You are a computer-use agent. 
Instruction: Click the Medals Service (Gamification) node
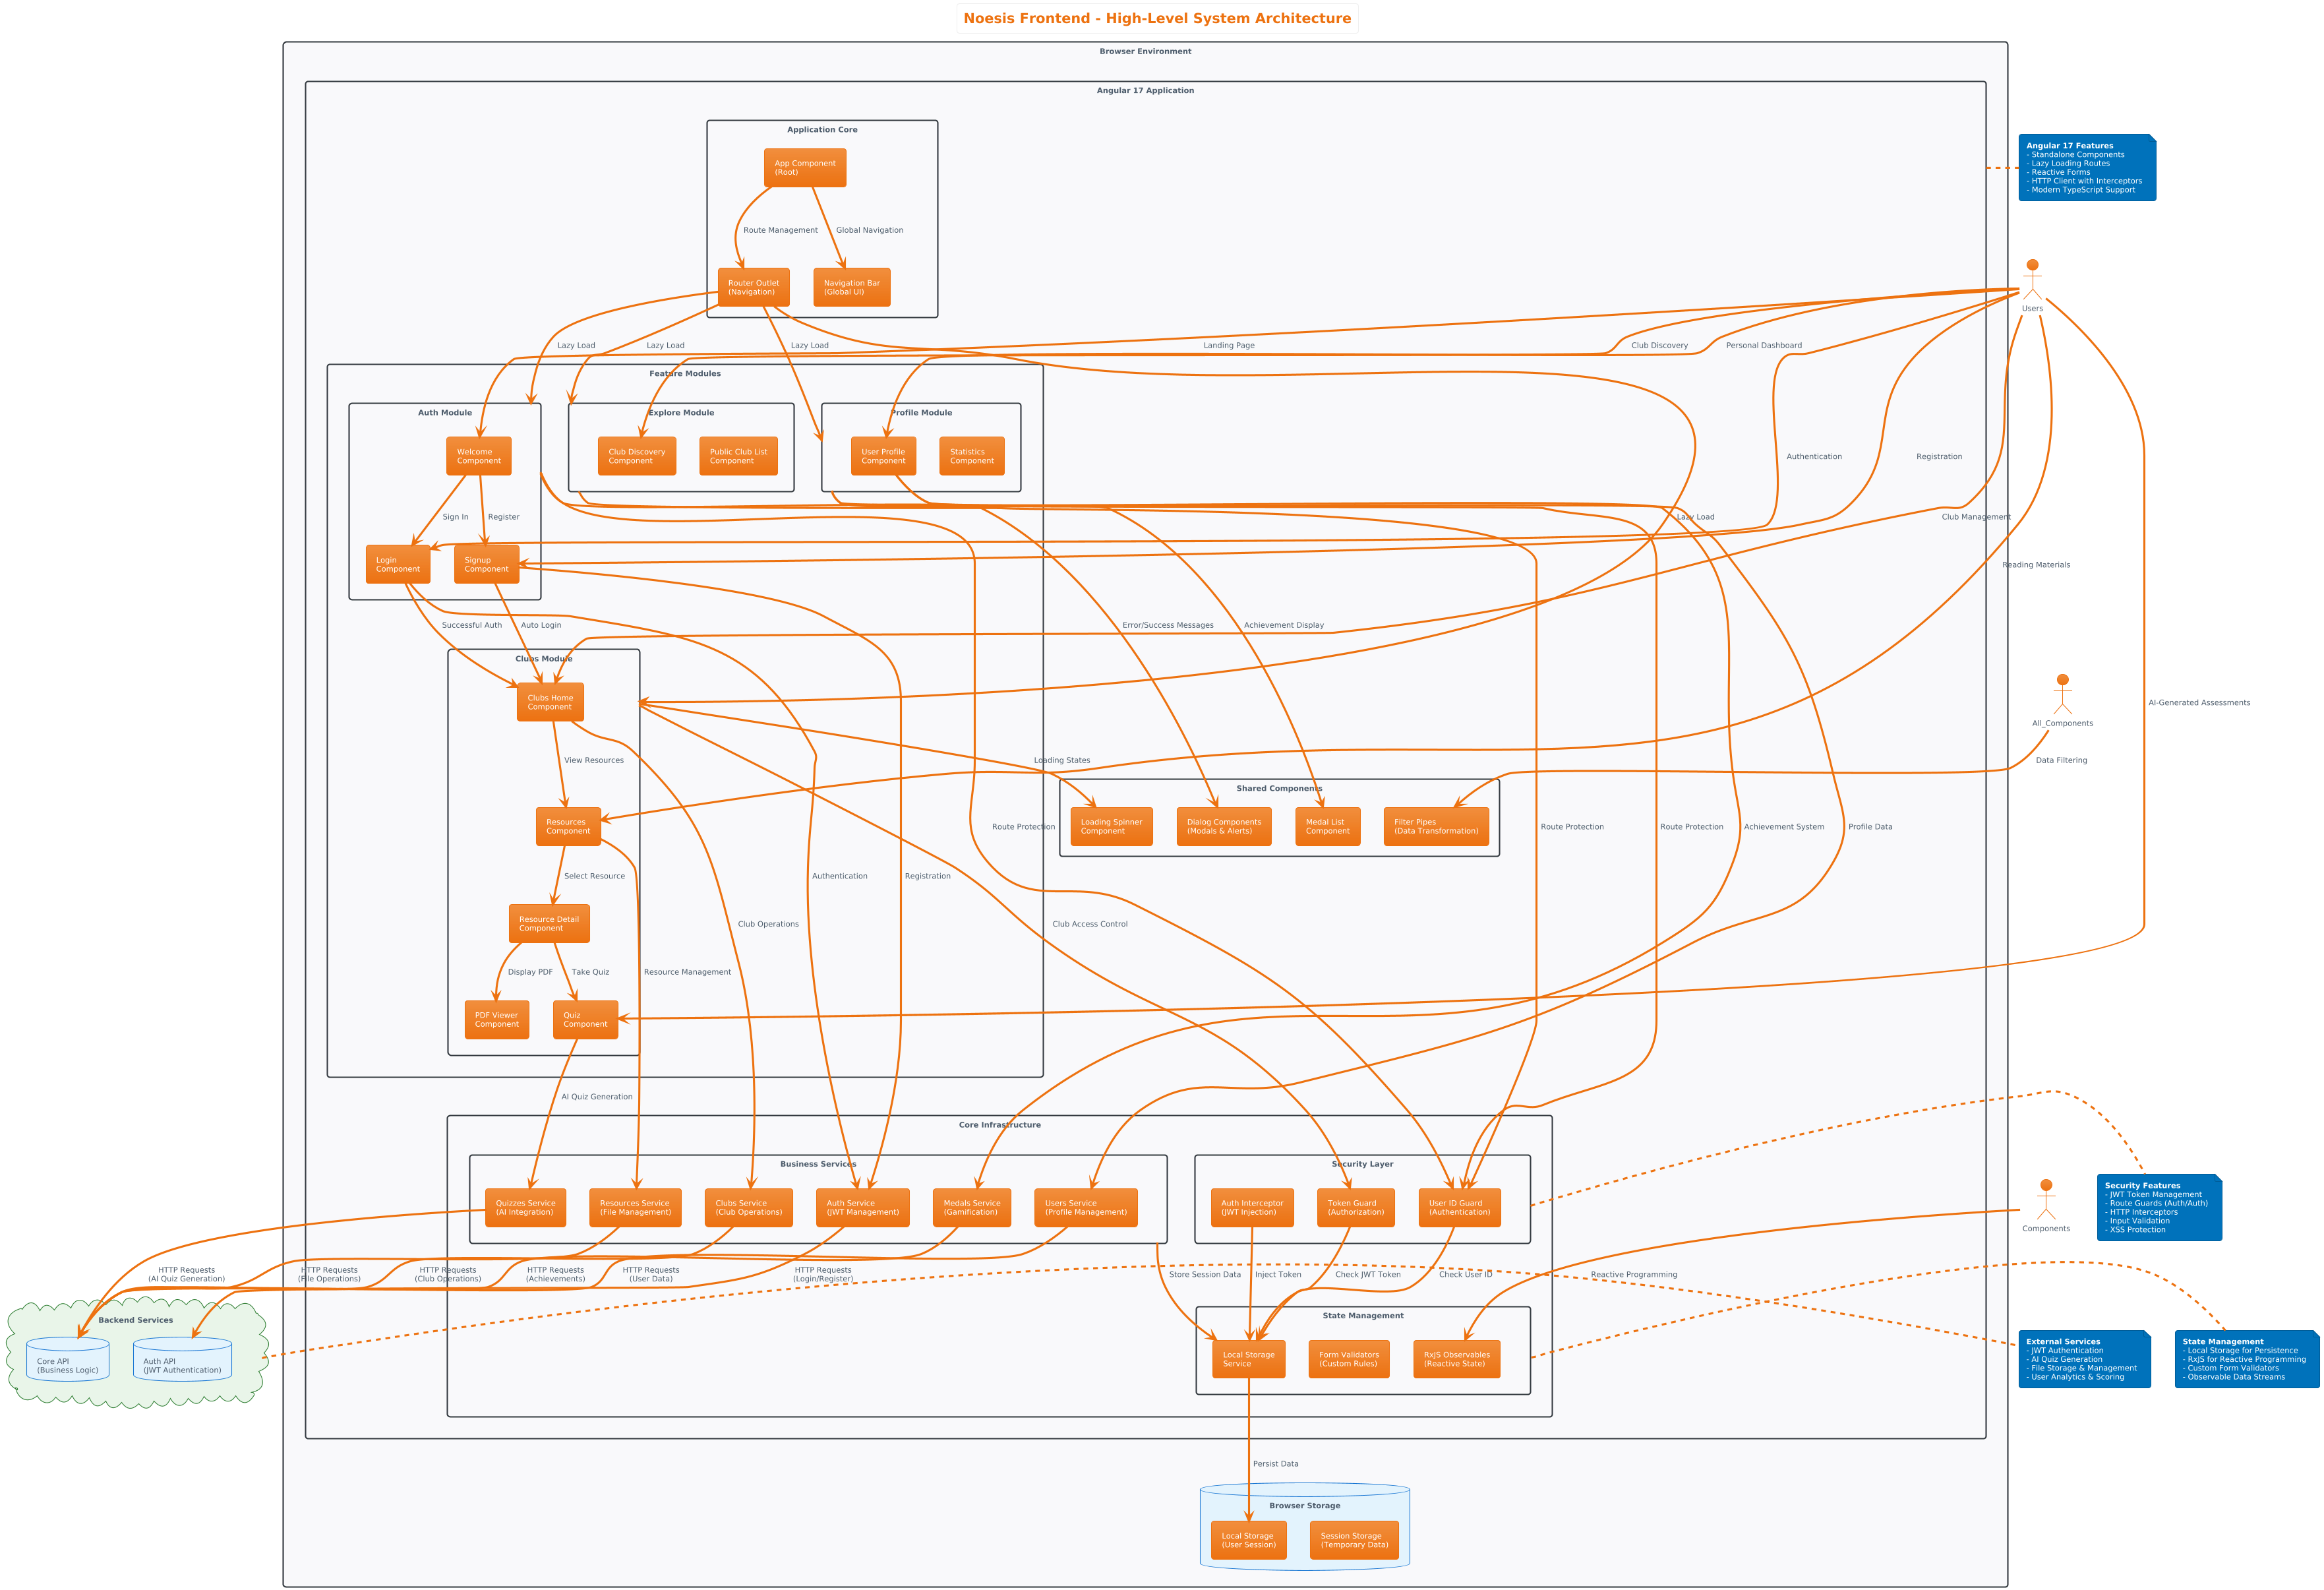pyautogui.click(x=972, y=1207)
